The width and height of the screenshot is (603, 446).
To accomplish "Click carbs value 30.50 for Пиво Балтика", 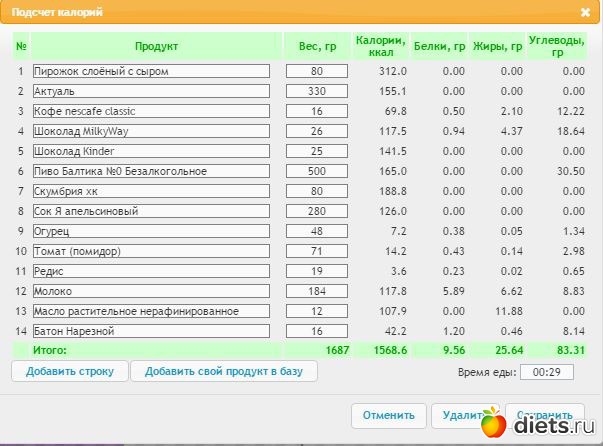I will [571, 171].
